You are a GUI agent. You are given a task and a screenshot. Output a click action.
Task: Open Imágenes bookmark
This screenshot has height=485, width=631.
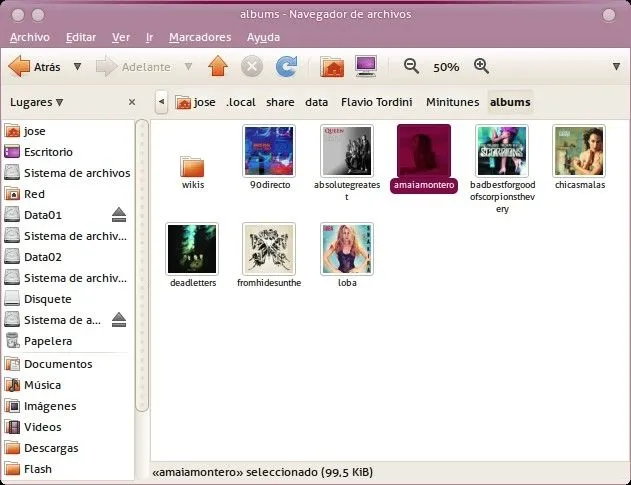point(68,406)
